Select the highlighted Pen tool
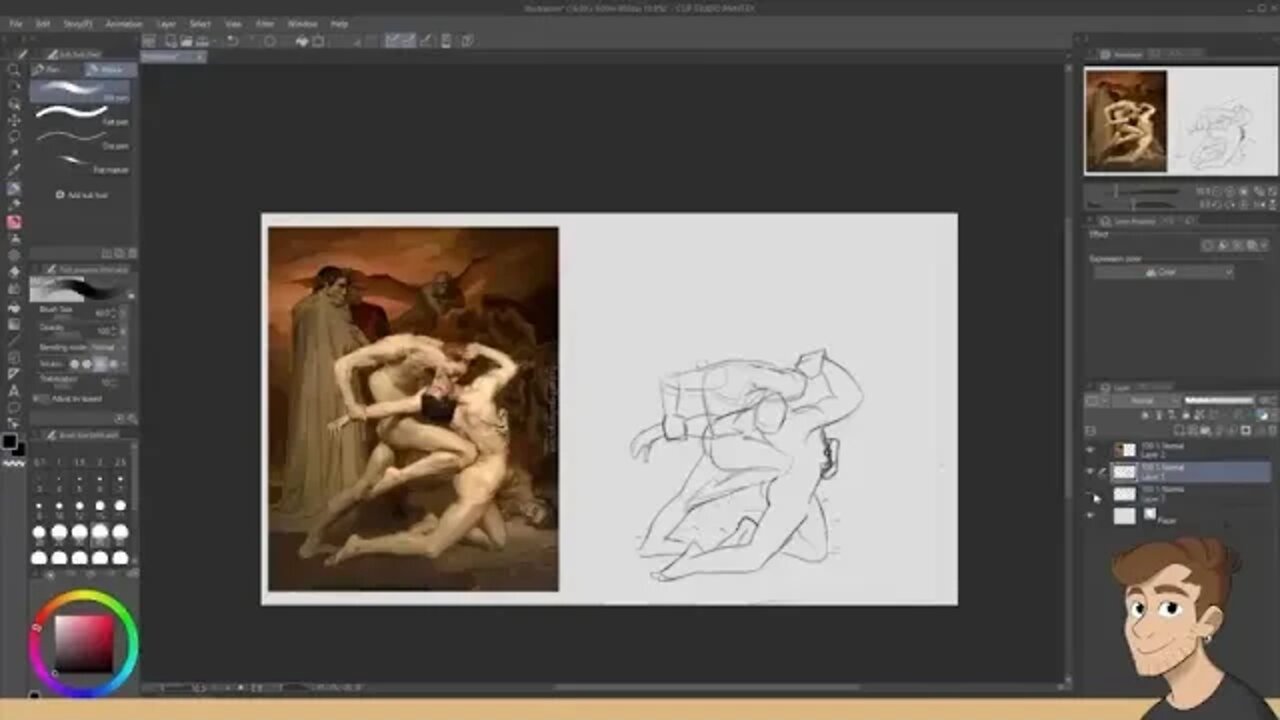The image size is (1280, 720). pos(14,188)
